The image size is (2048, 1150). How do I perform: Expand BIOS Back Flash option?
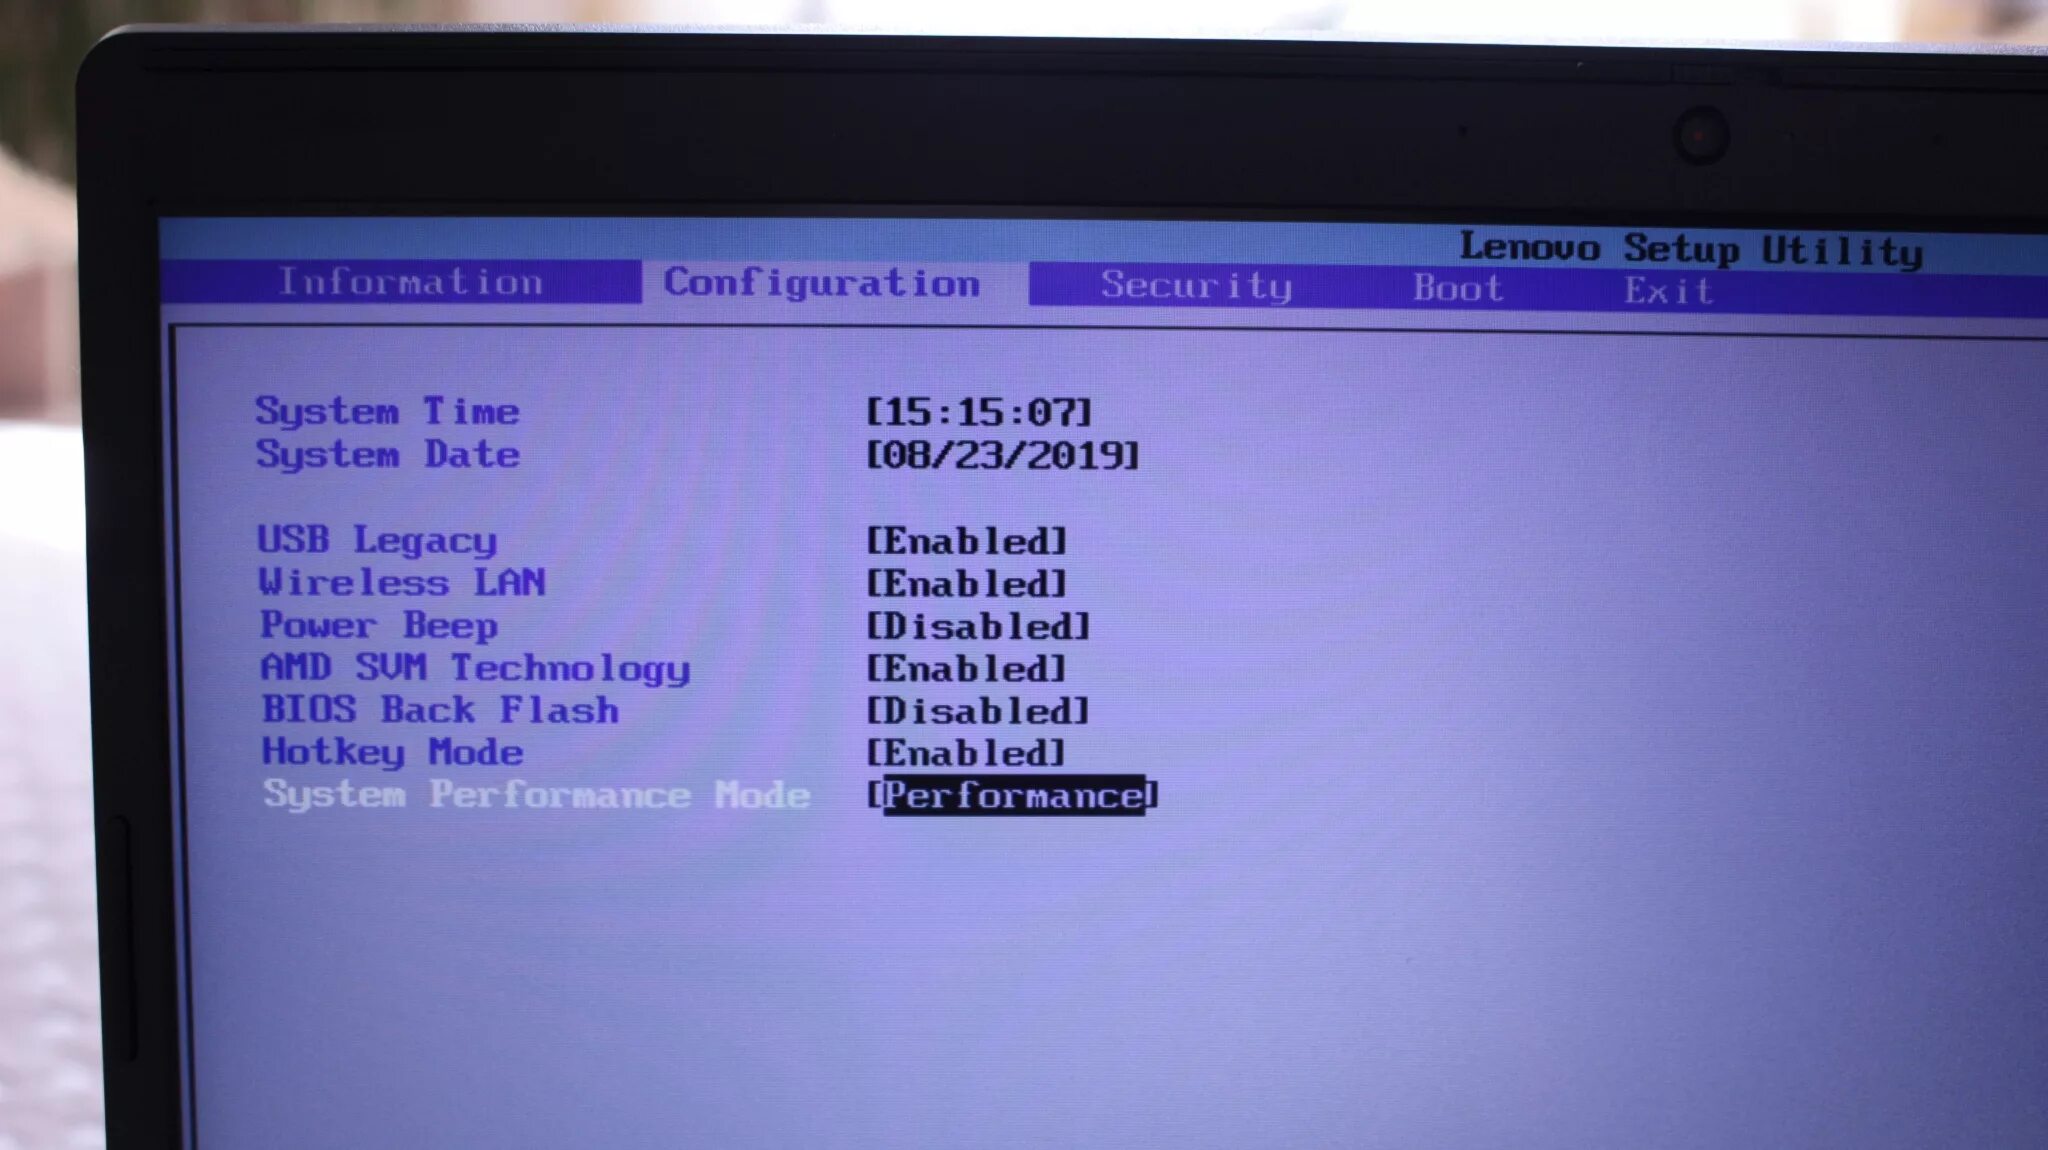tap(975, 711)
